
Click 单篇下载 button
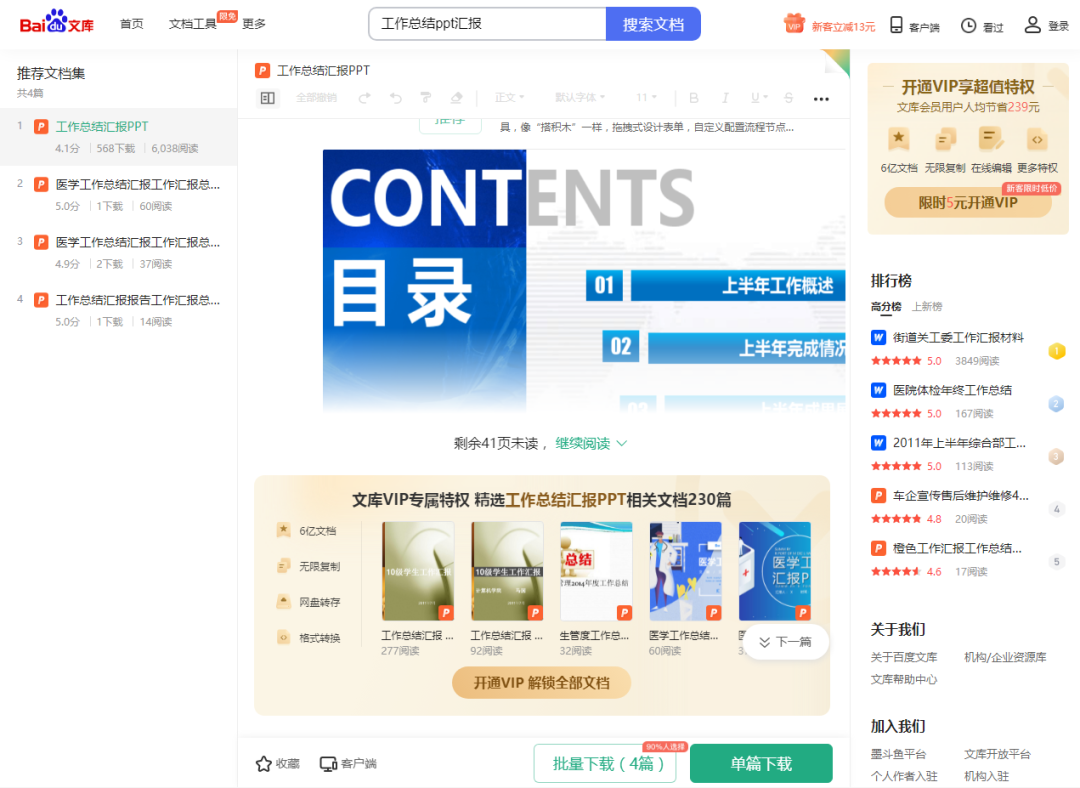[761, 763]
